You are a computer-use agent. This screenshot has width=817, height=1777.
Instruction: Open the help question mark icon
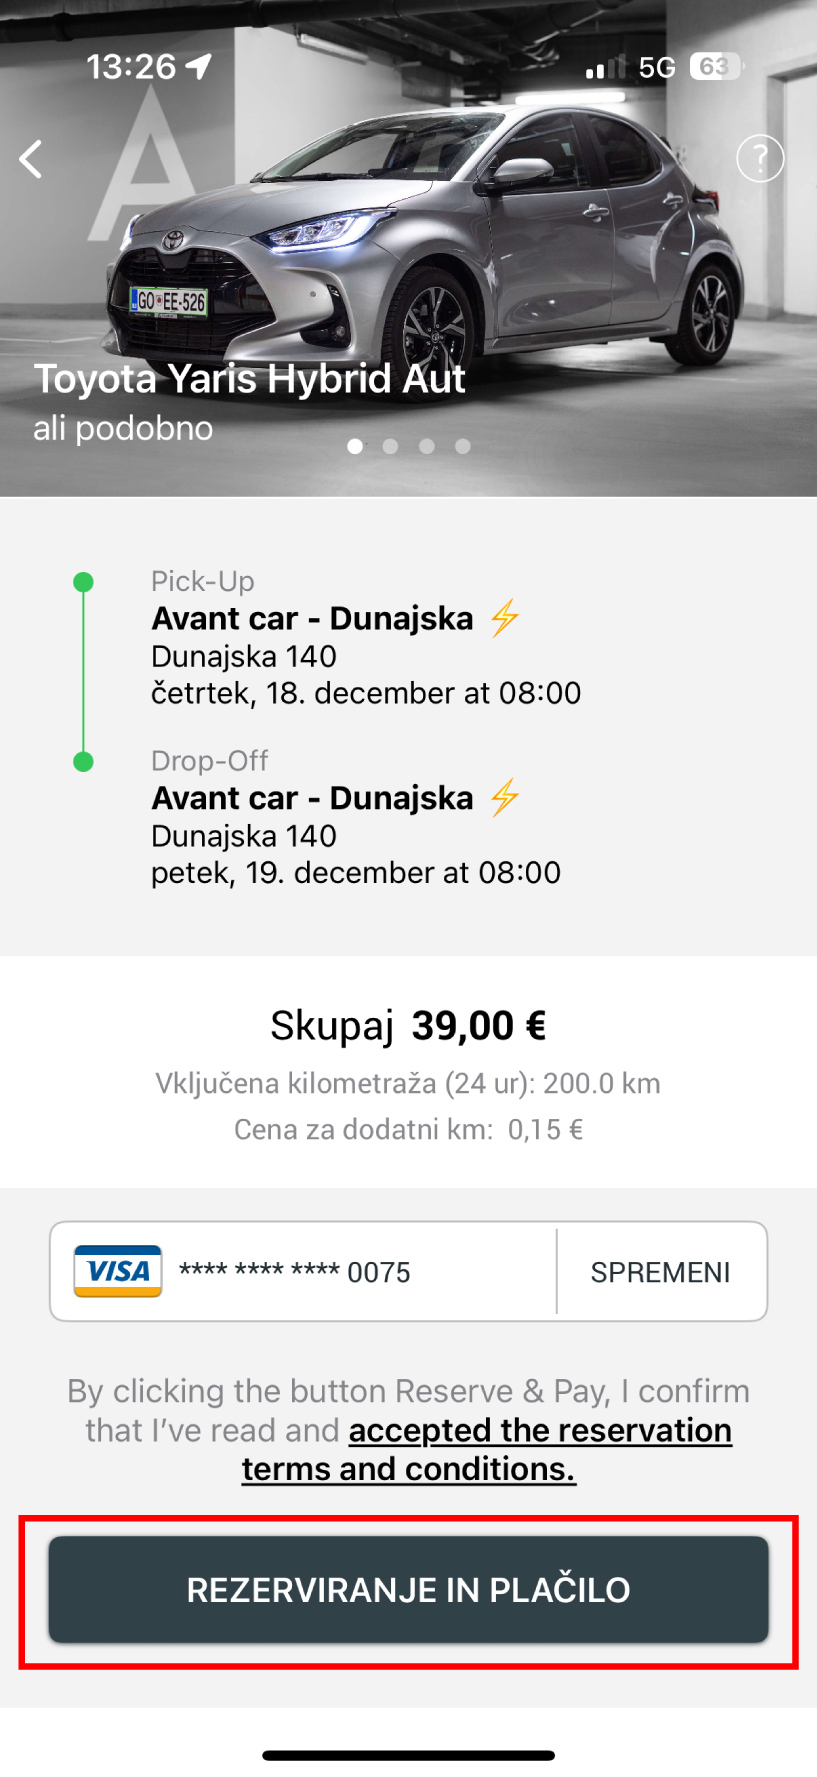[759, 158]
